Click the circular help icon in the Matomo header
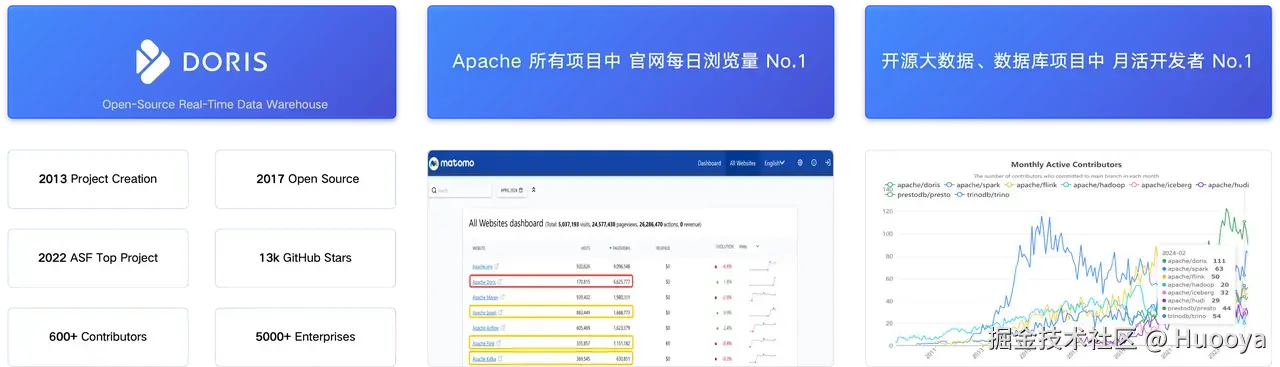The height and width of the screenshot is (367, 1280). (813, 162)
